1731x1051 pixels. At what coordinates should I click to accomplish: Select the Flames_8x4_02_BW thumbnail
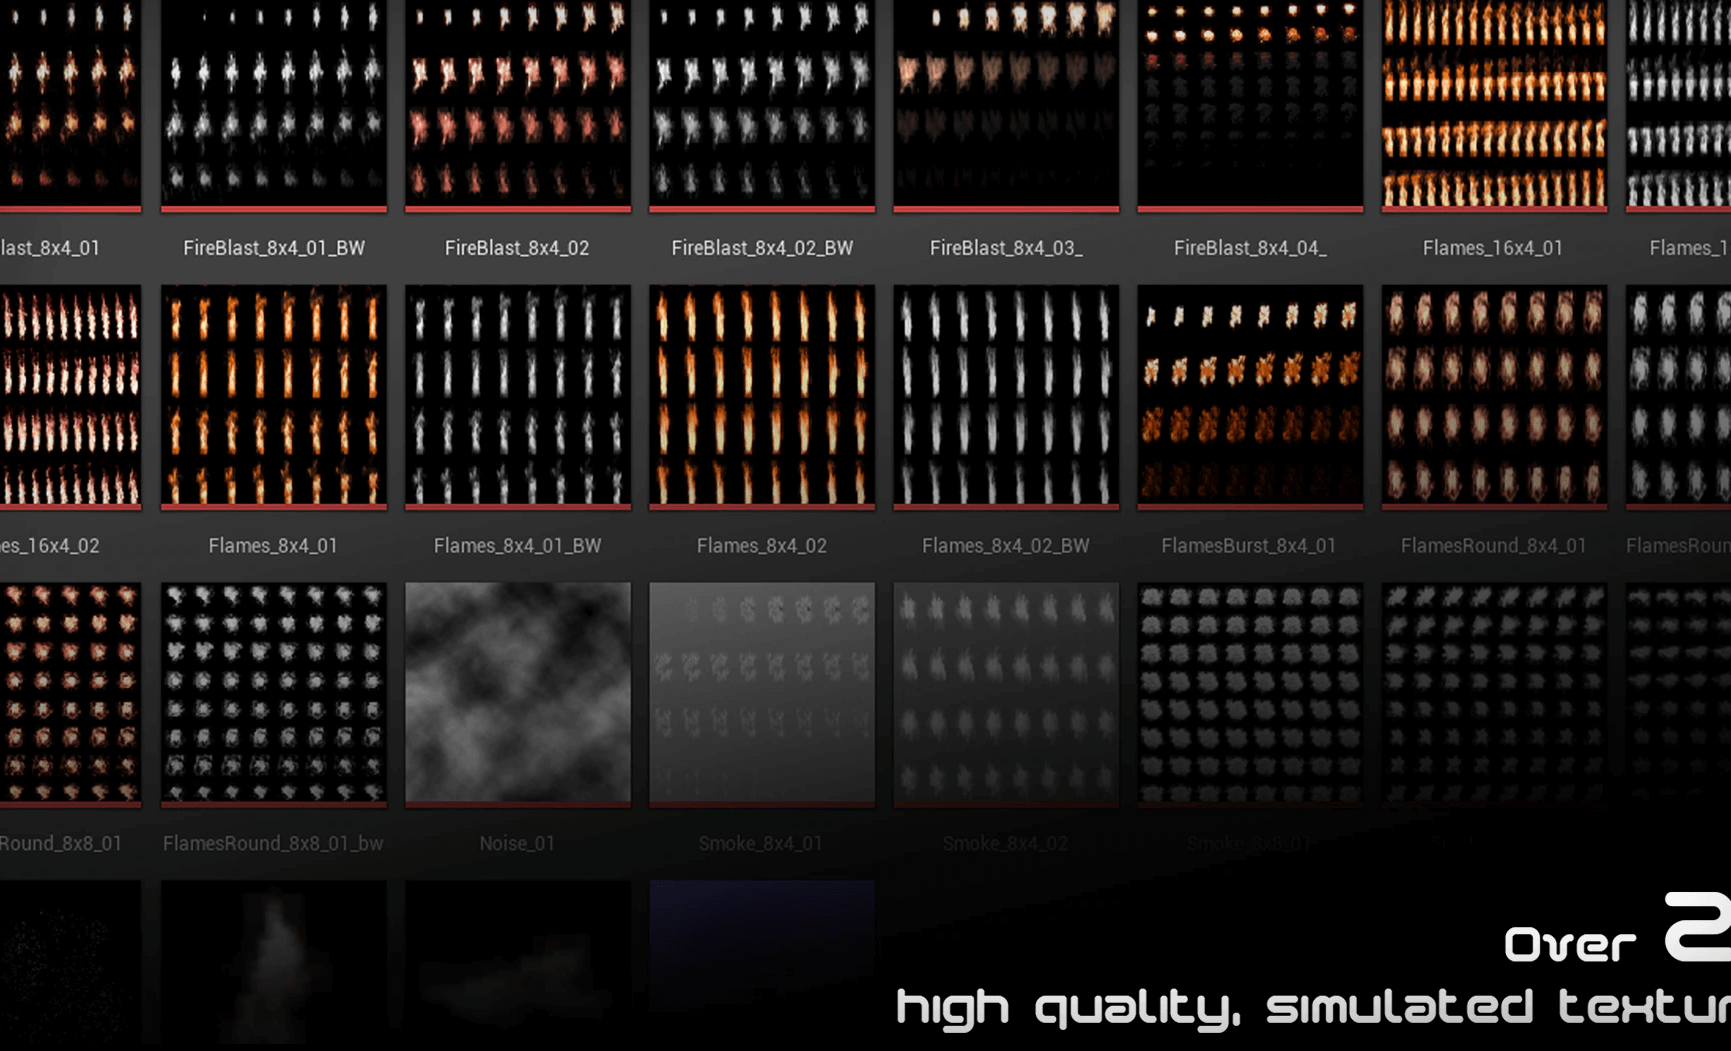(1005, 398)
